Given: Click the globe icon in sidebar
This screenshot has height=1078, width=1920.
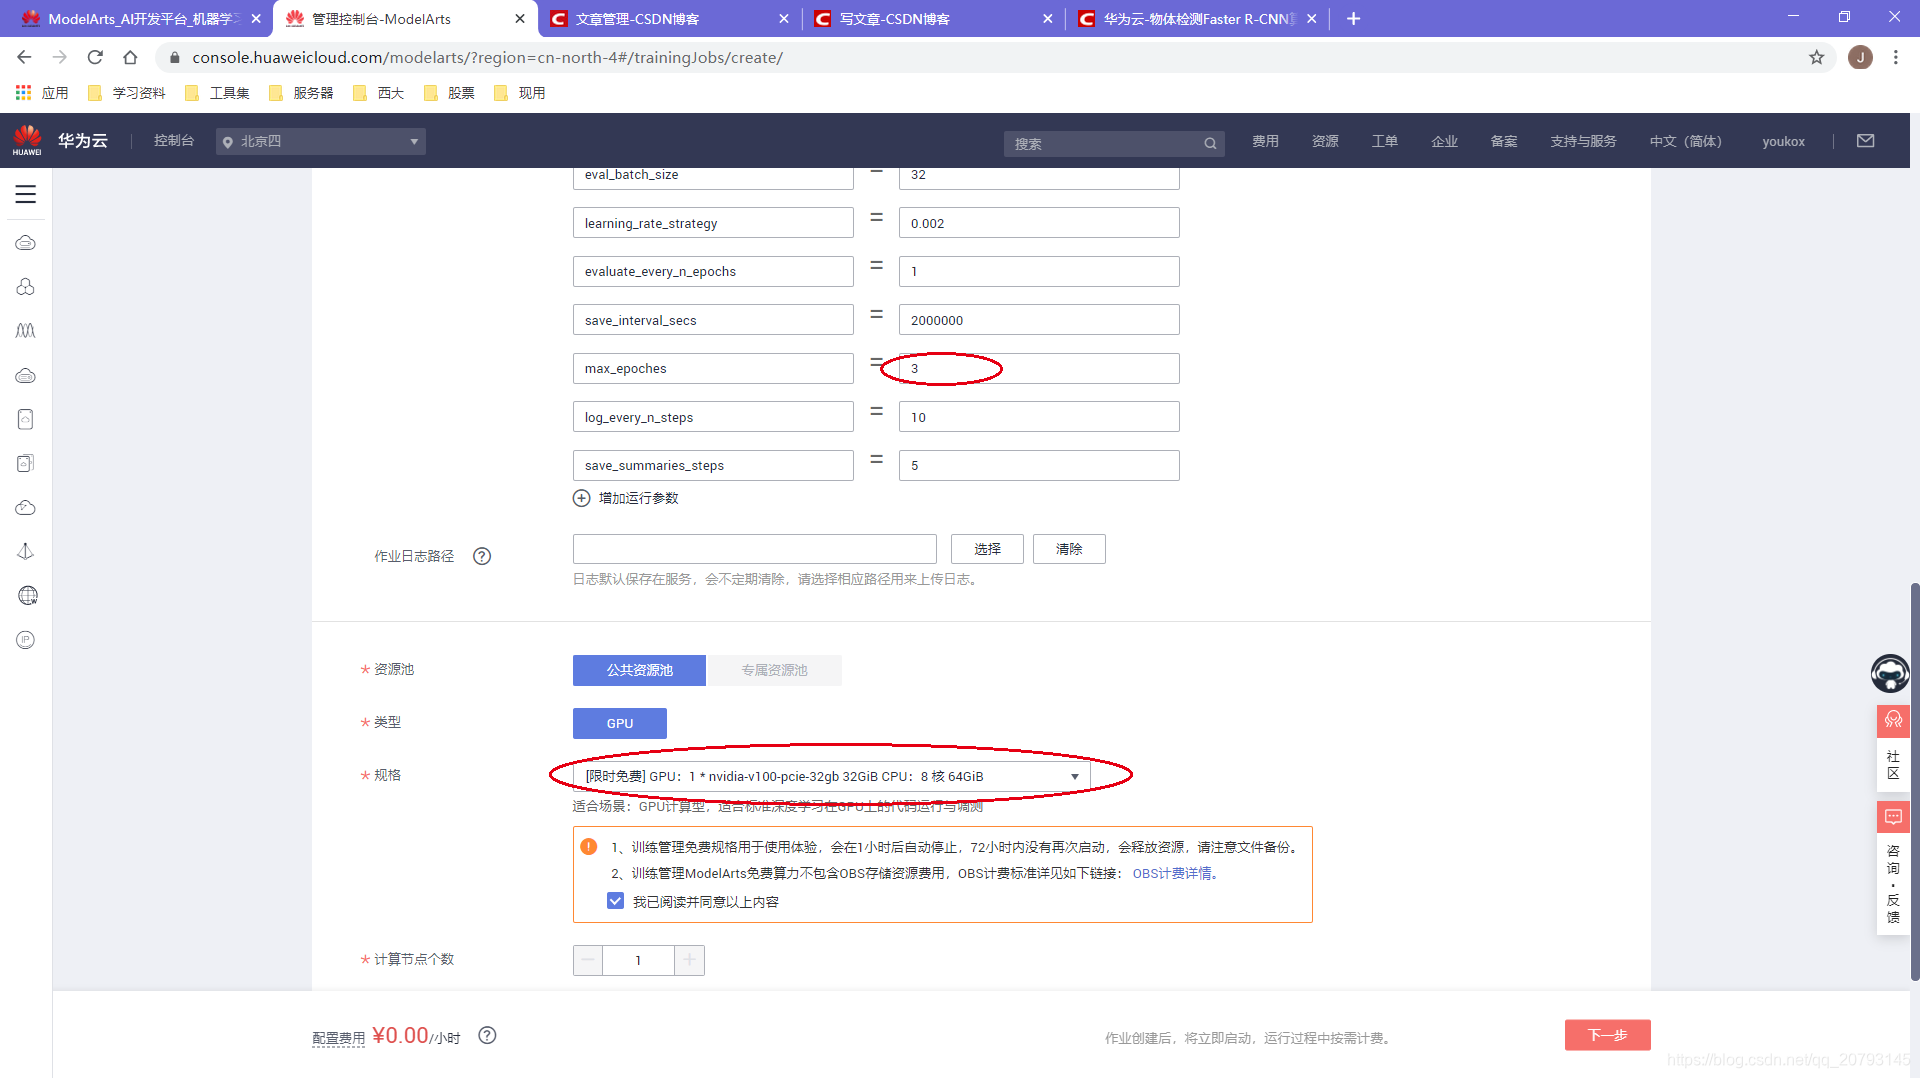Looking at the screenshot, I should click(x=28, y=596).
